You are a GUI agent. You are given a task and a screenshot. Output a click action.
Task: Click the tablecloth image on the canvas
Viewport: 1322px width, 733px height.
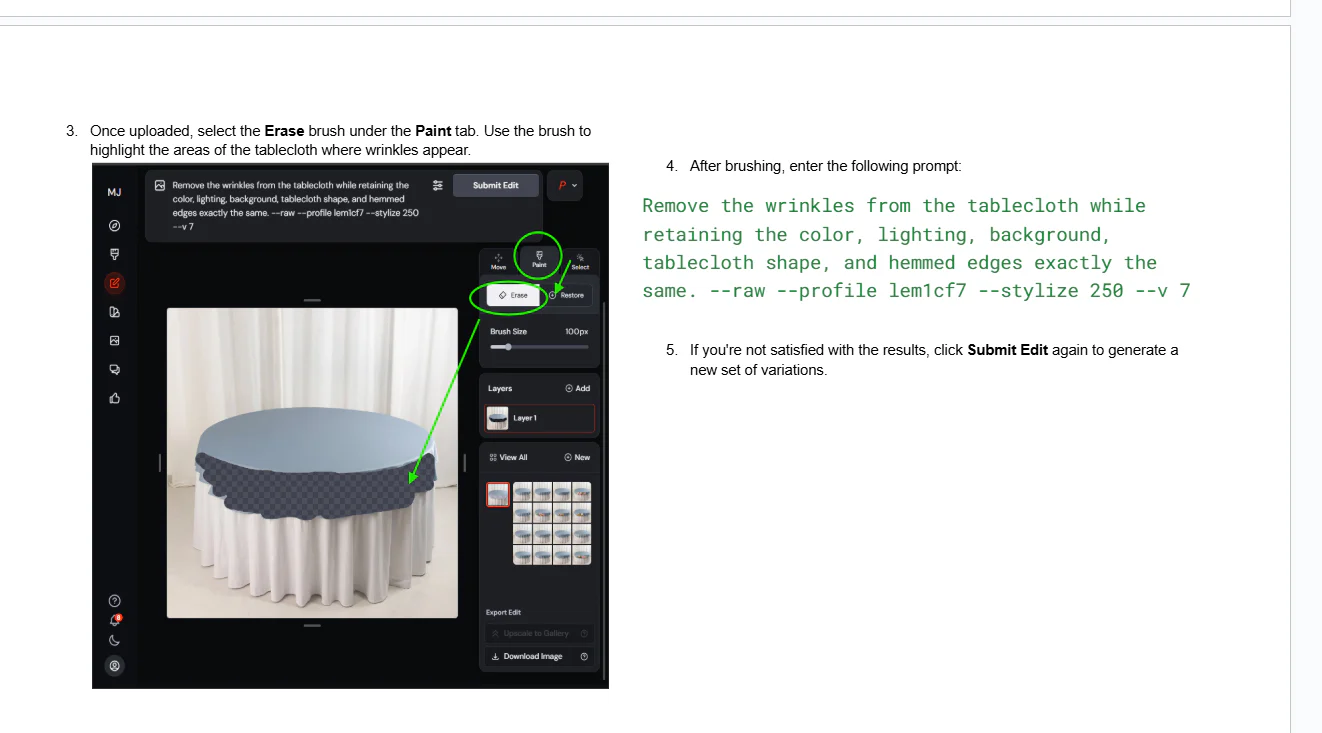coord(312,463)
